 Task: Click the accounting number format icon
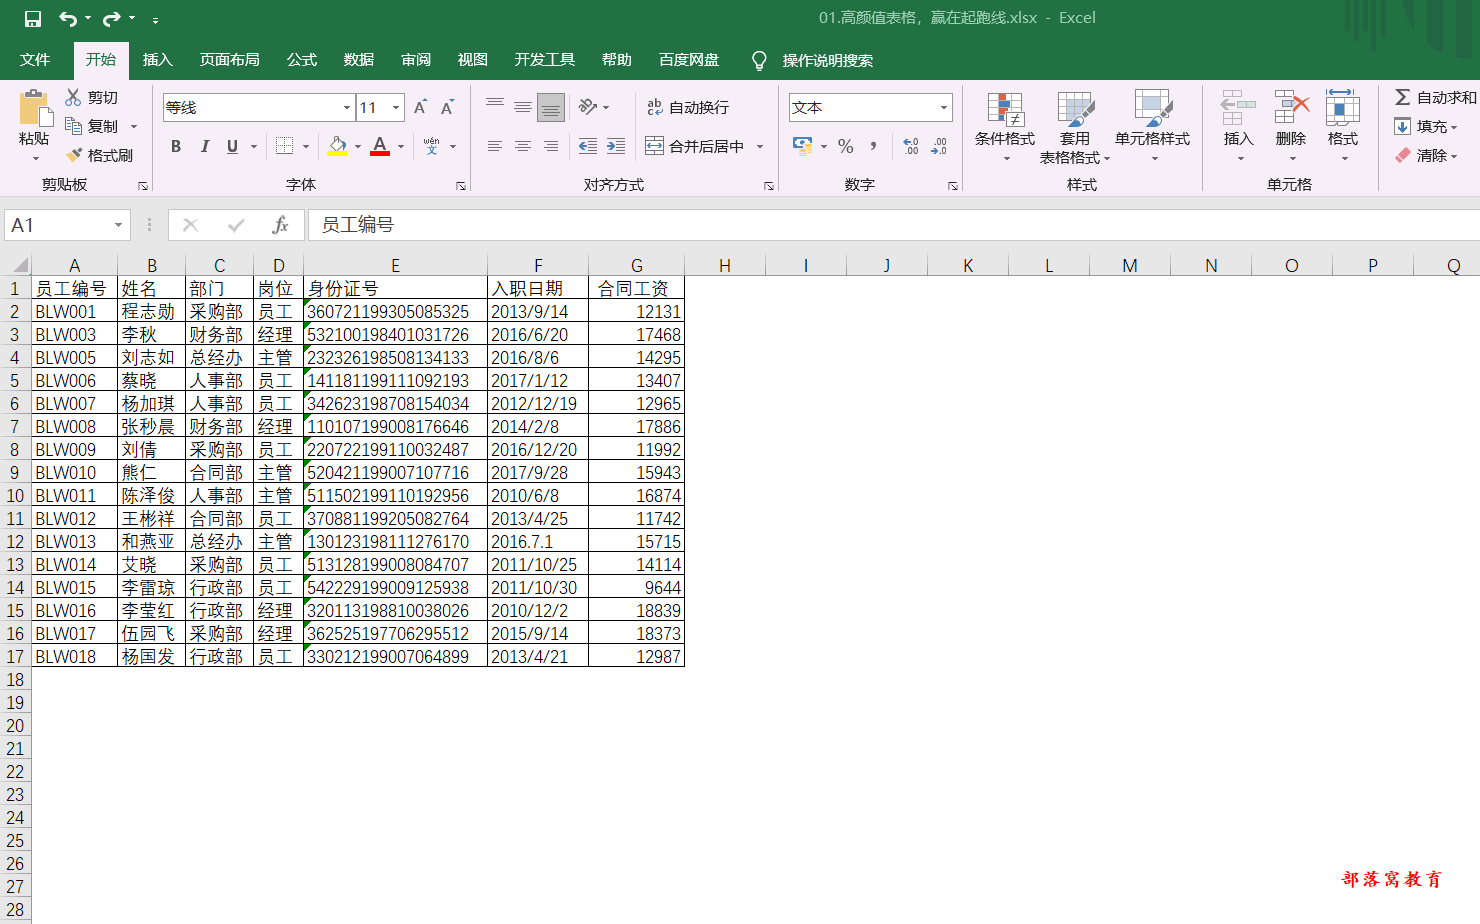click(x=803, y=146)
